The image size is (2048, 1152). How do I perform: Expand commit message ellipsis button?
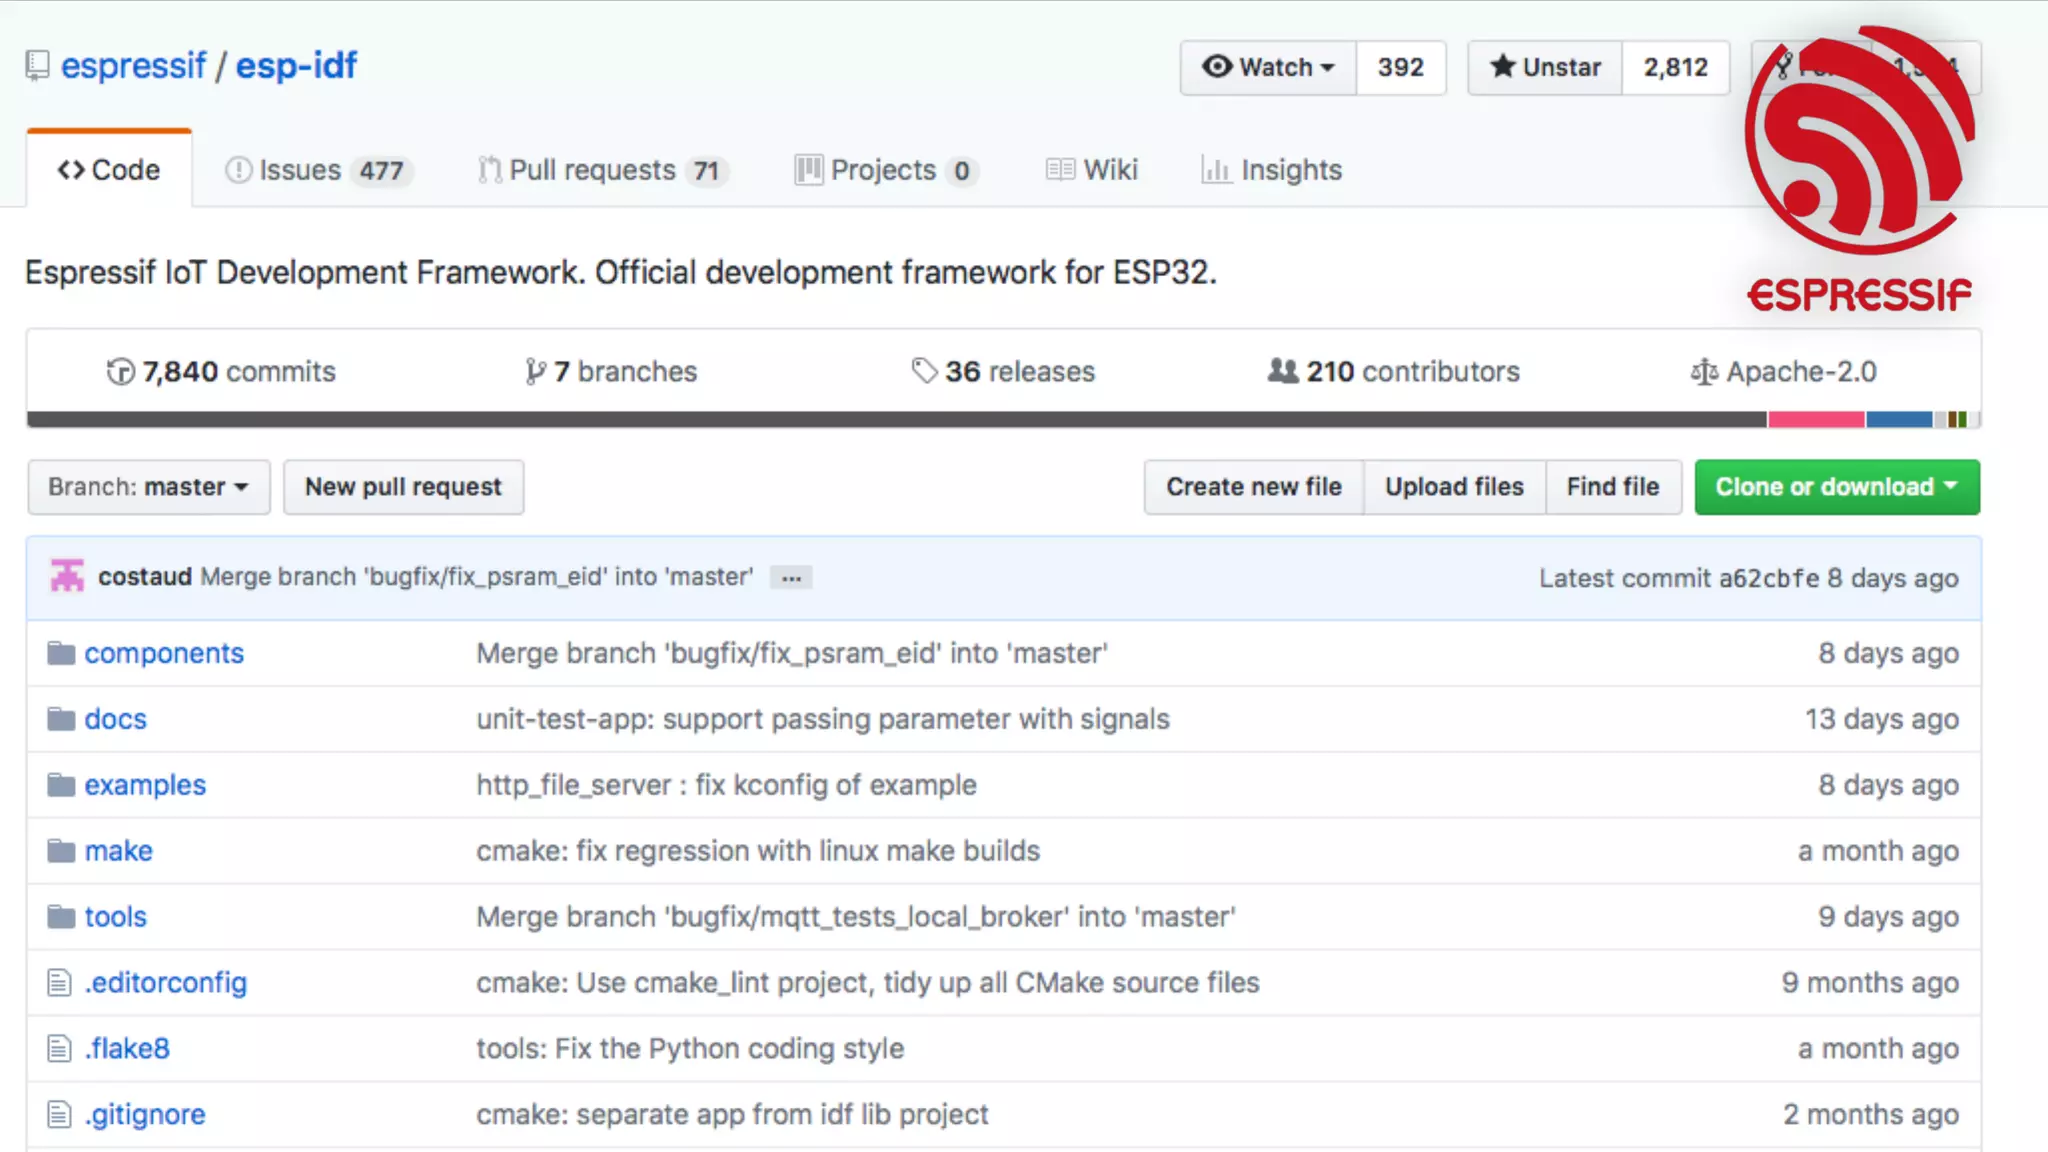click(791, 578)
